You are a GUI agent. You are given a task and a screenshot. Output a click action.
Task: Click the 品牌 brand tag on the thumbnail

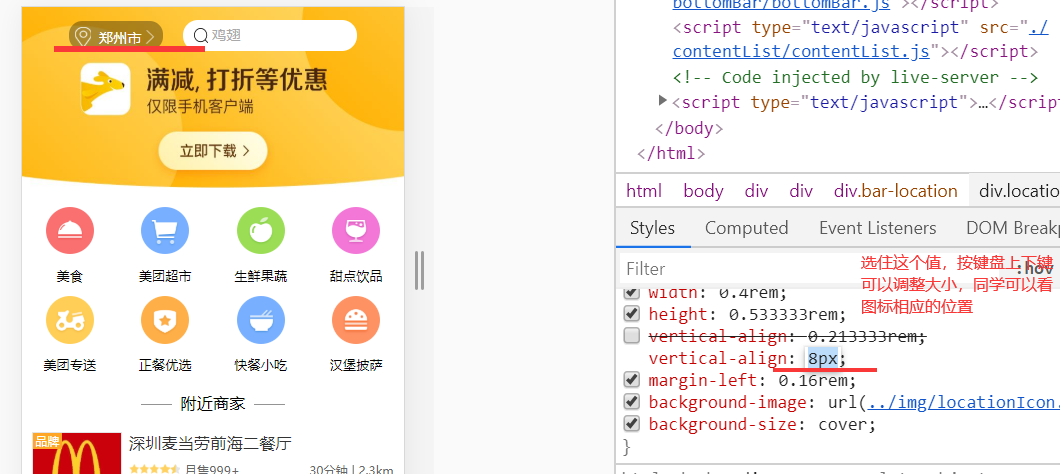(47, 441)
